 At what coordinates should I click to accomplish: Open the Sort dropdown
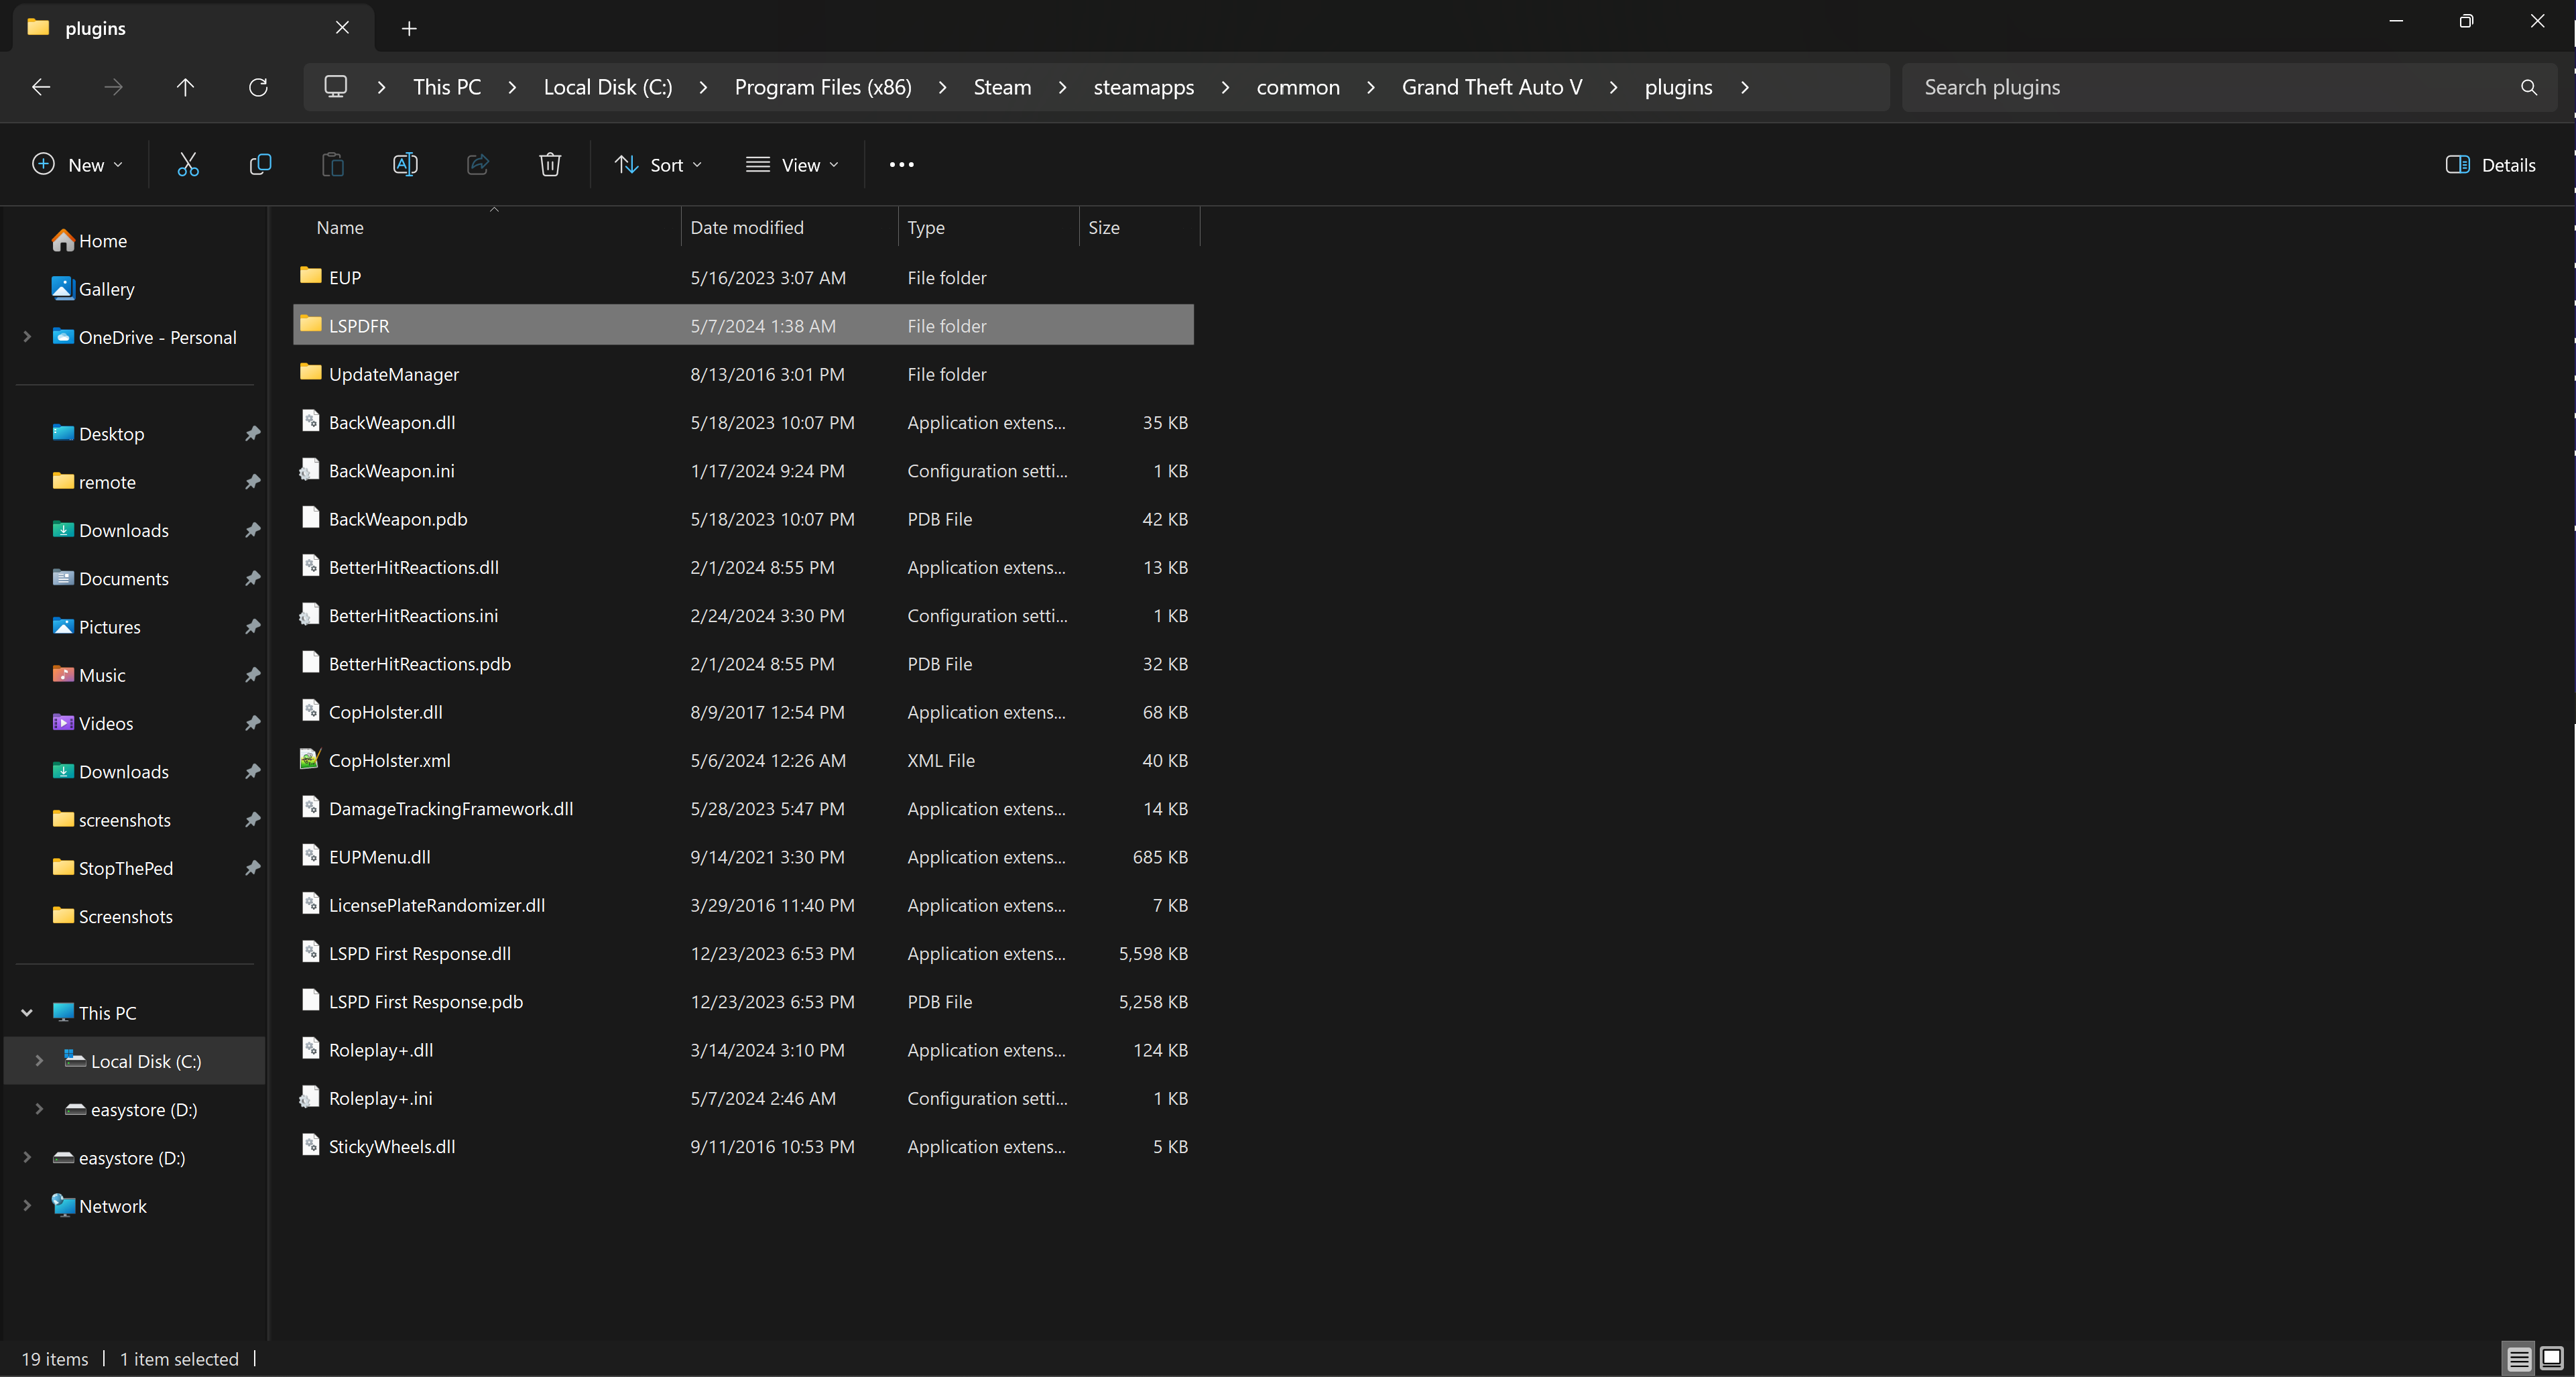(x=659, y=165)
